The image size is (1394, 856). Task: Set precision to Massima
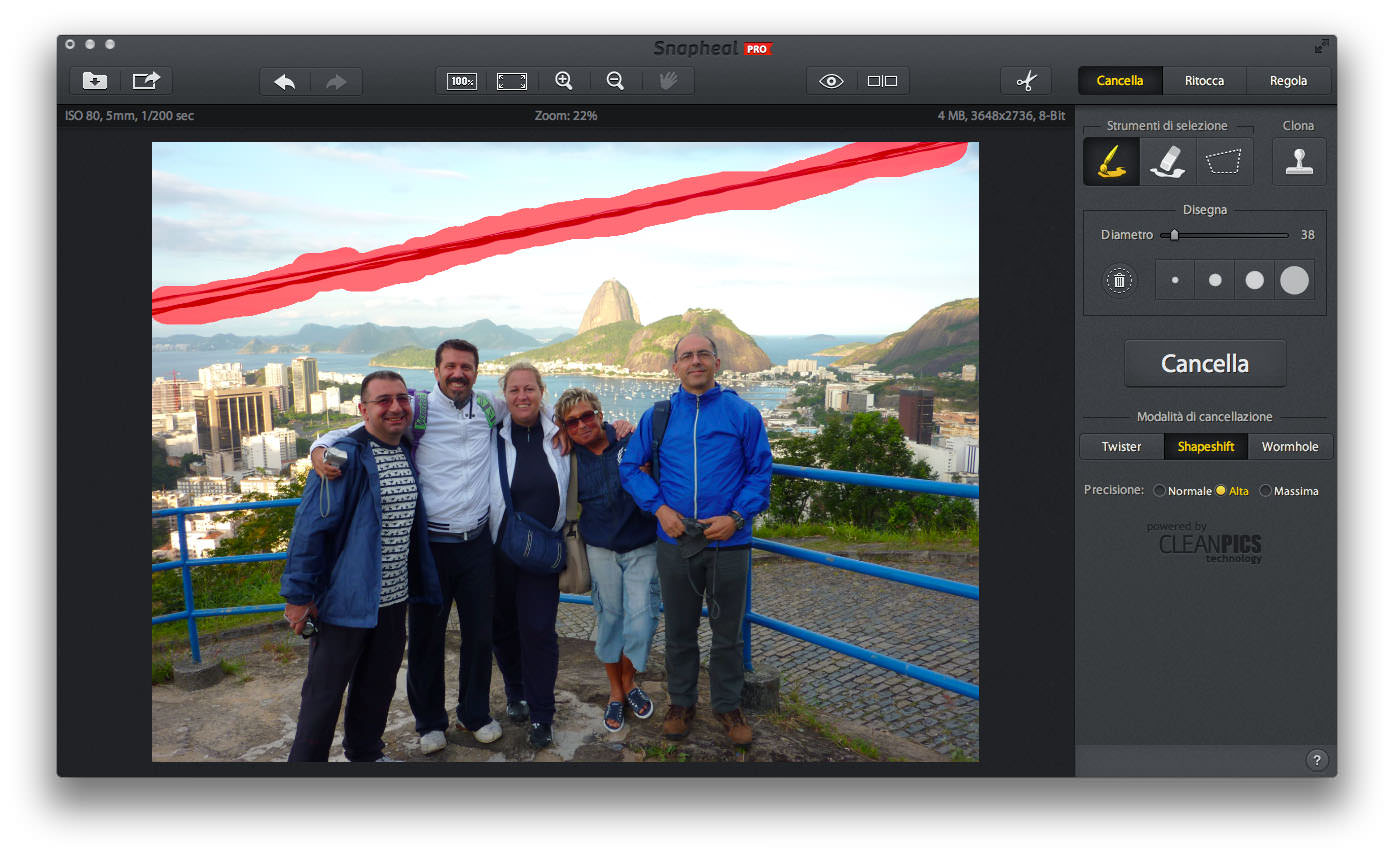(1266, 491)
